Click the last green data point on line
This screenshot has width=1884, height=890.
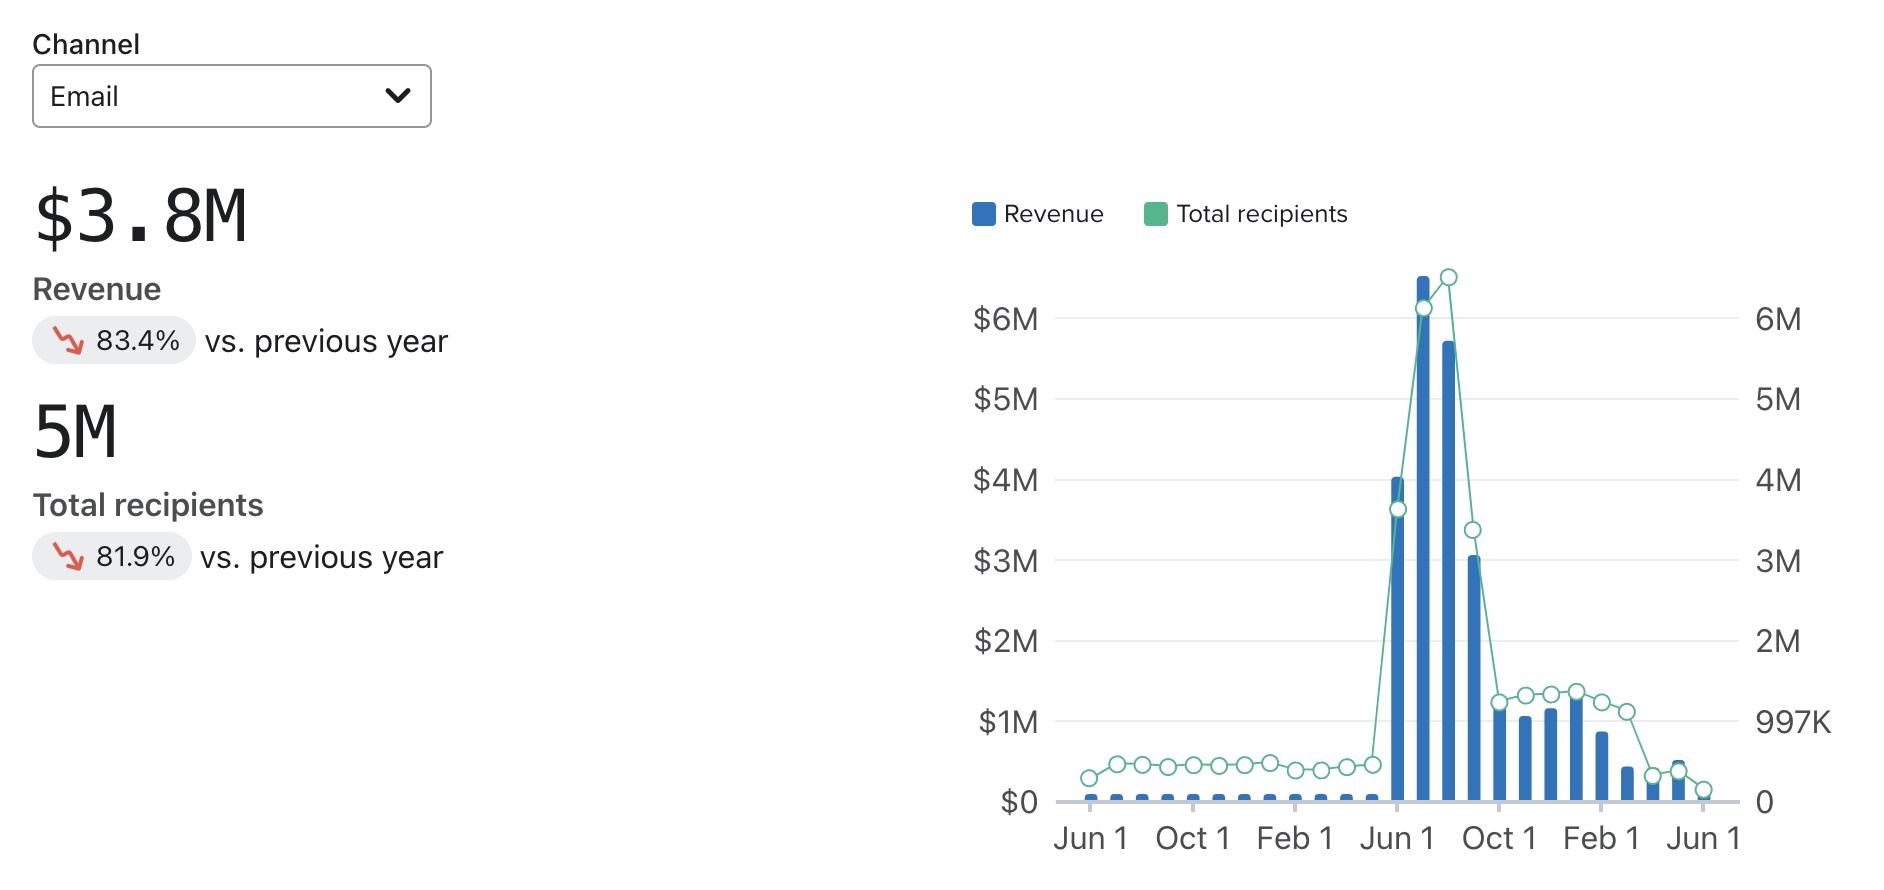tap(1704, 790)
